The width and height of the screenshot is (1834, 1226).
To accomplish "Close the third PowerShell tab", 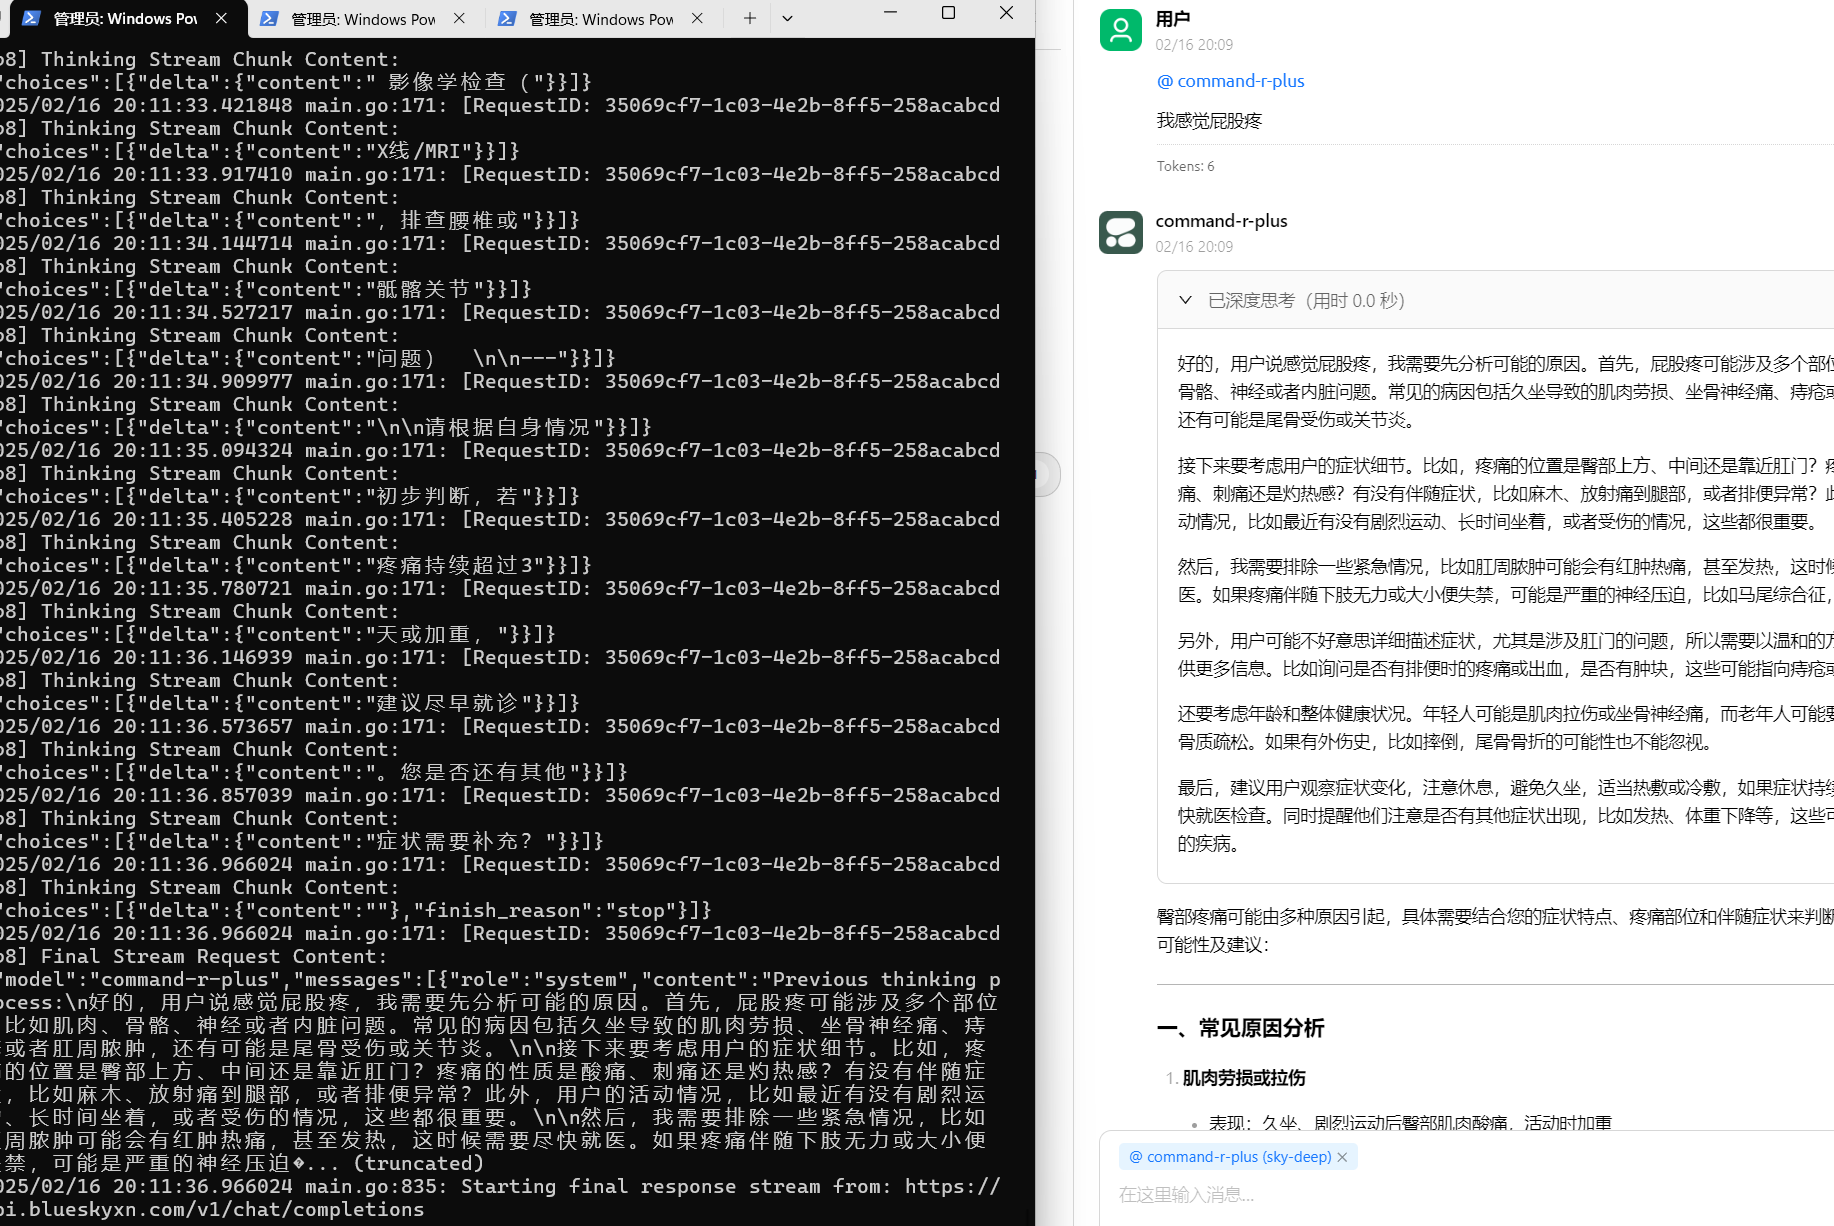I will pyautogui.click(x=697, y=18).
